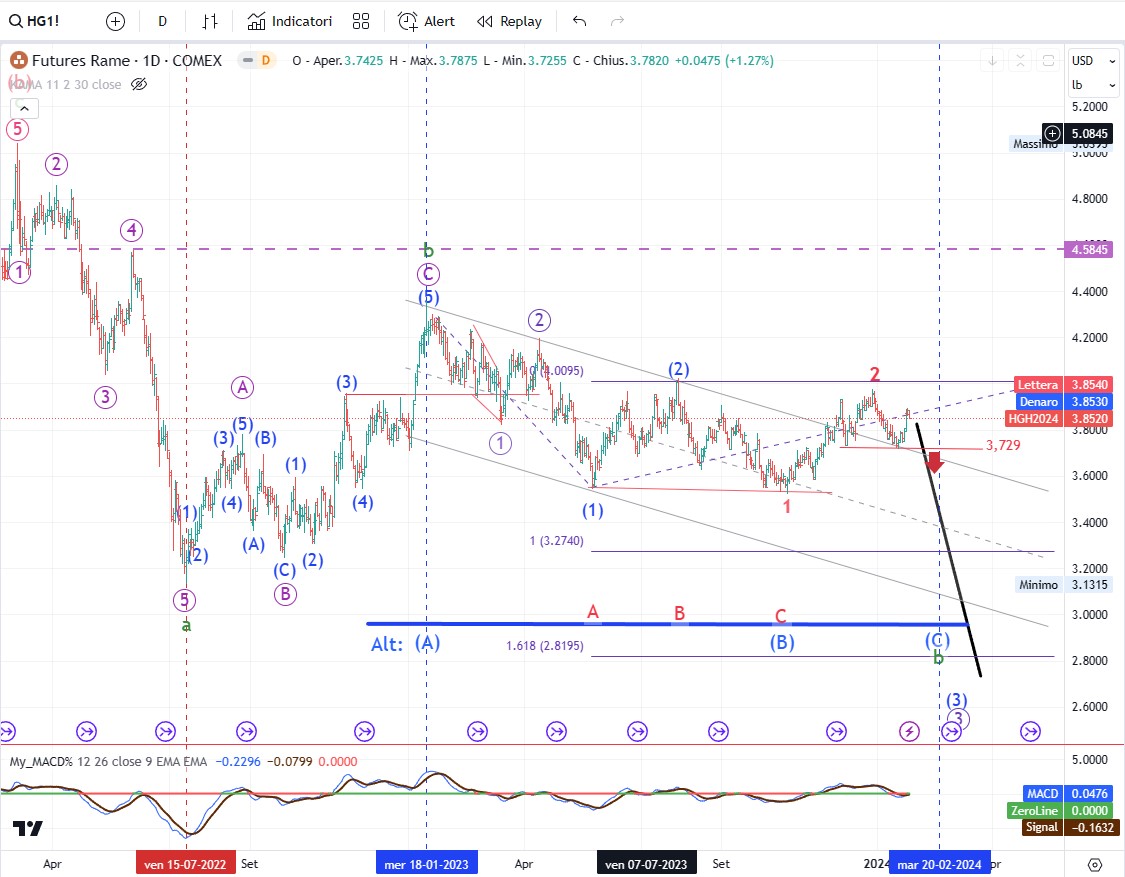Click the green ZeroLine 0.0000 label

pyautogui.click(x=1061, y=811)
